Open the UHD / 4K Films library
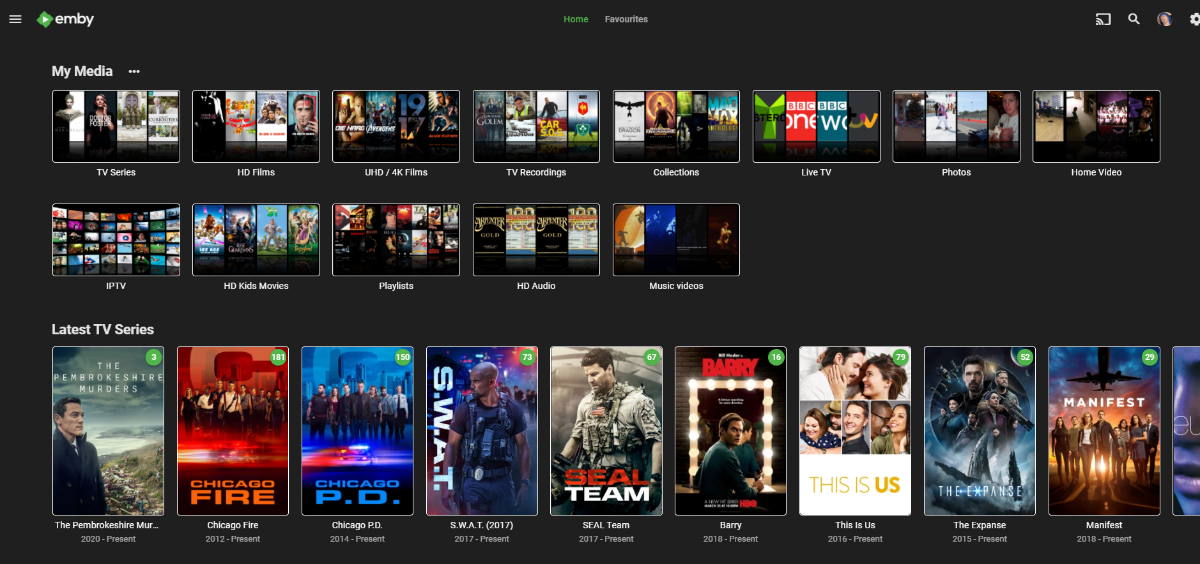Screen dimensions: 1200x564 point(396,126)
